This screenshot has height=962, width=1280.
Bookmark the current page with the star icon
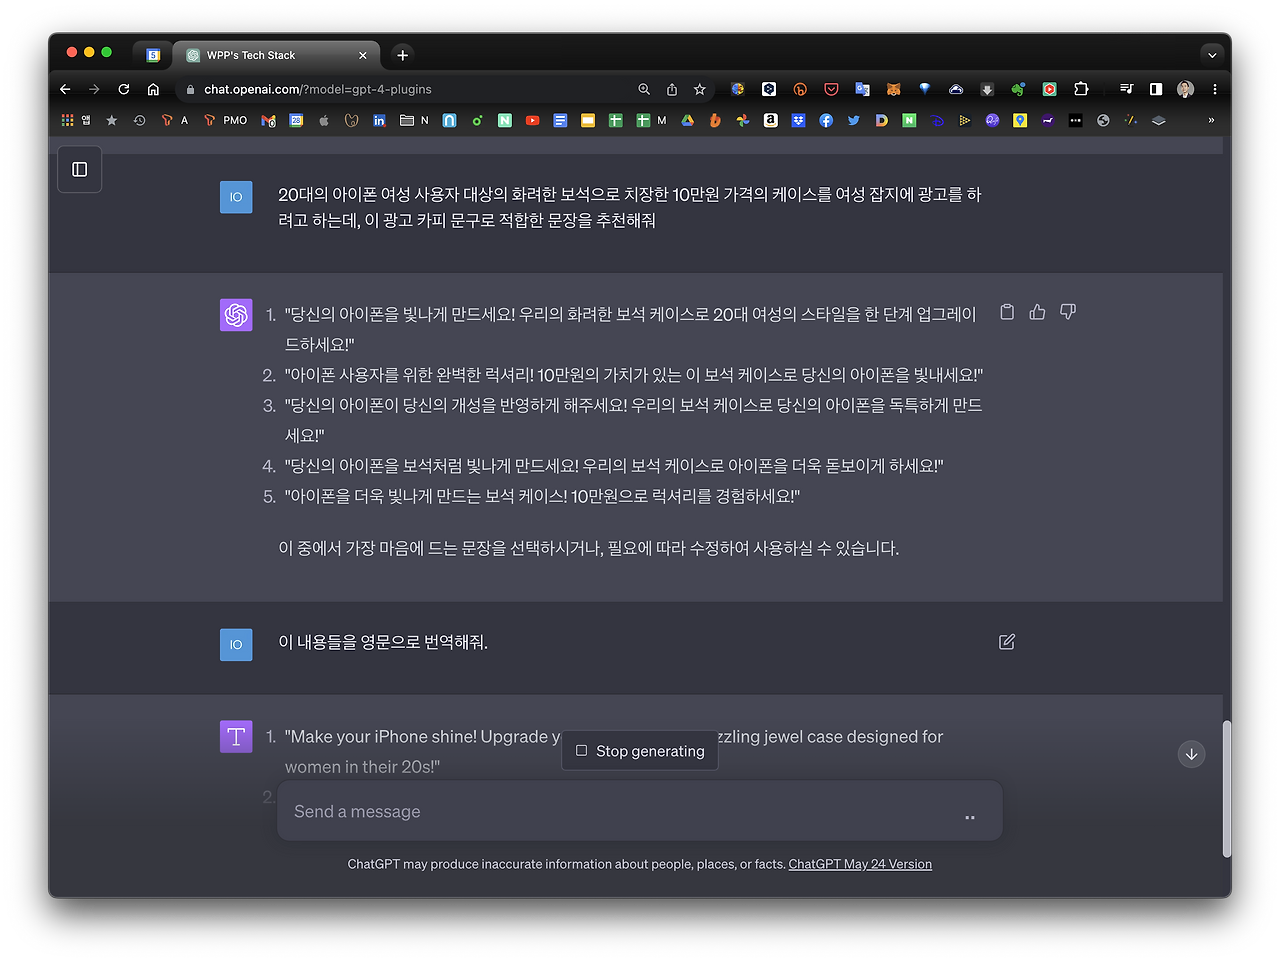700,89
